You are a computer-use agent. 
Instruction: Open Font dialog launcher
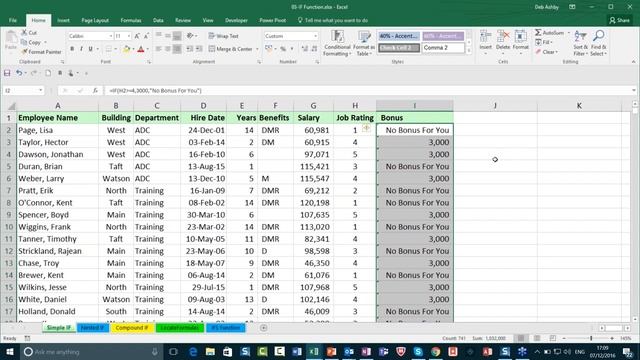[149, 62]
